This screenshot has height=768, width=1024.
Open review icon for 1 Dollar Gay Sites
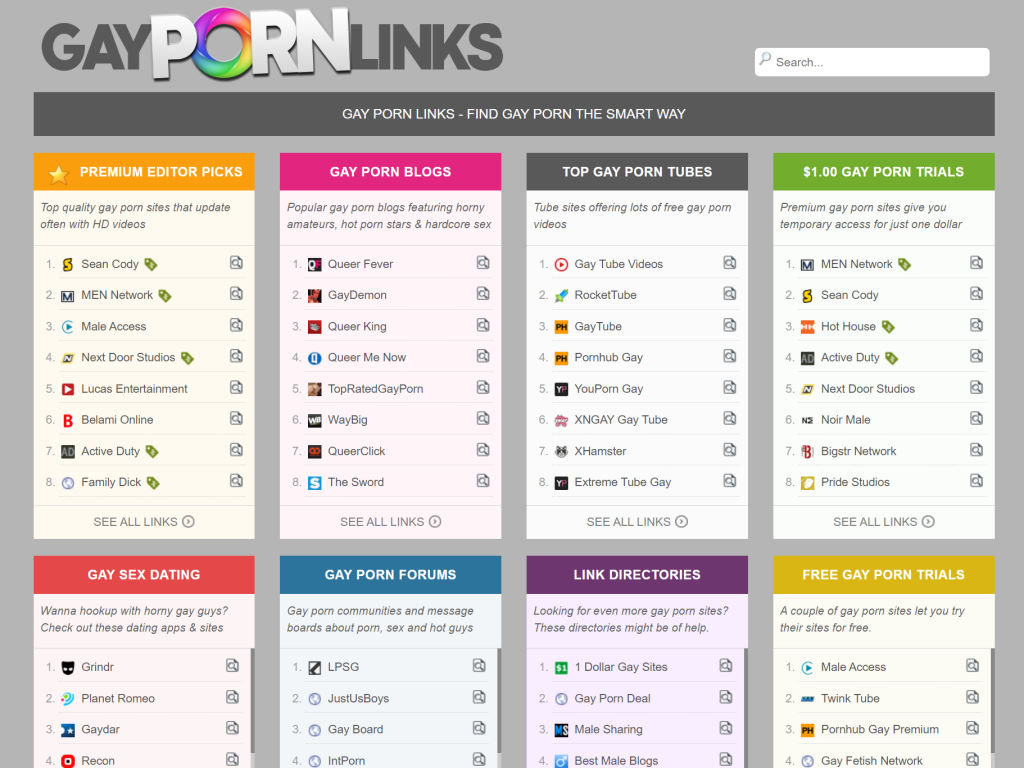coord(726,666)
